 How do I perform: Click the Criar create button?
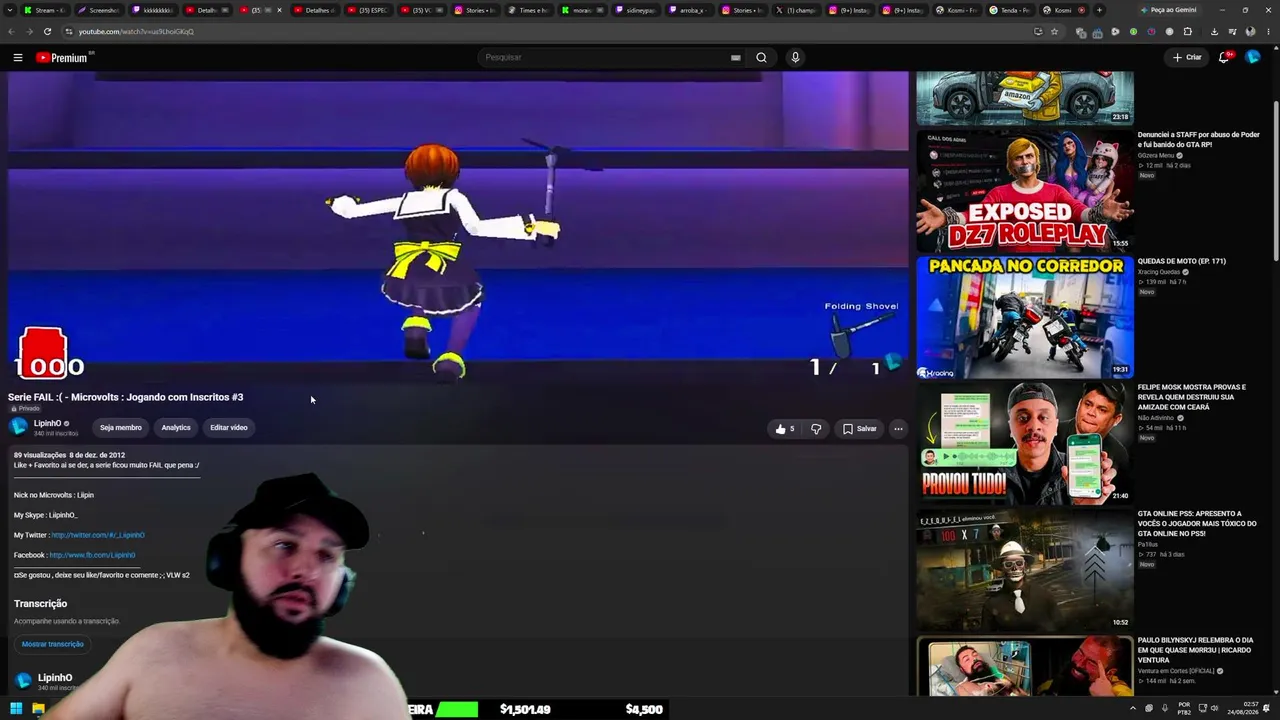click(x=1187, y=57)
